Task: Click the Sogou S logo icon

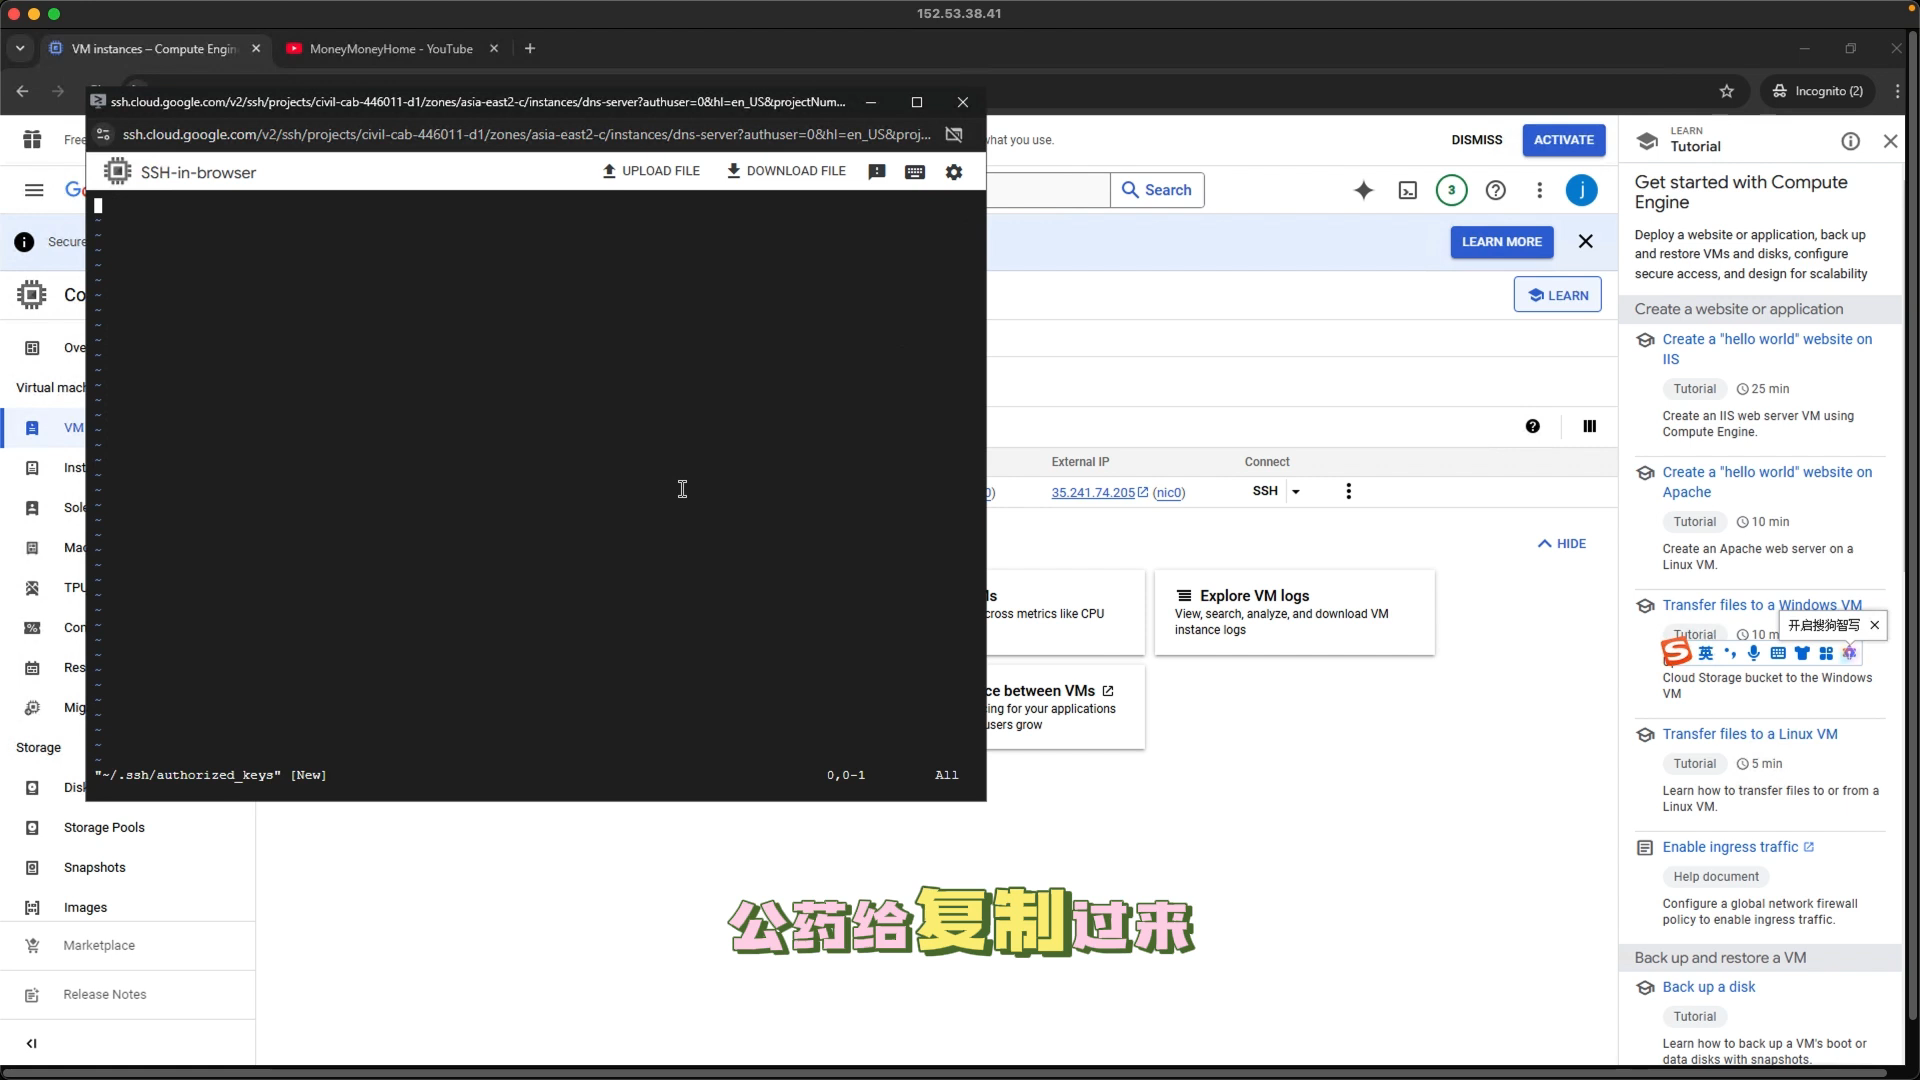Action: tap(1677, 652)
